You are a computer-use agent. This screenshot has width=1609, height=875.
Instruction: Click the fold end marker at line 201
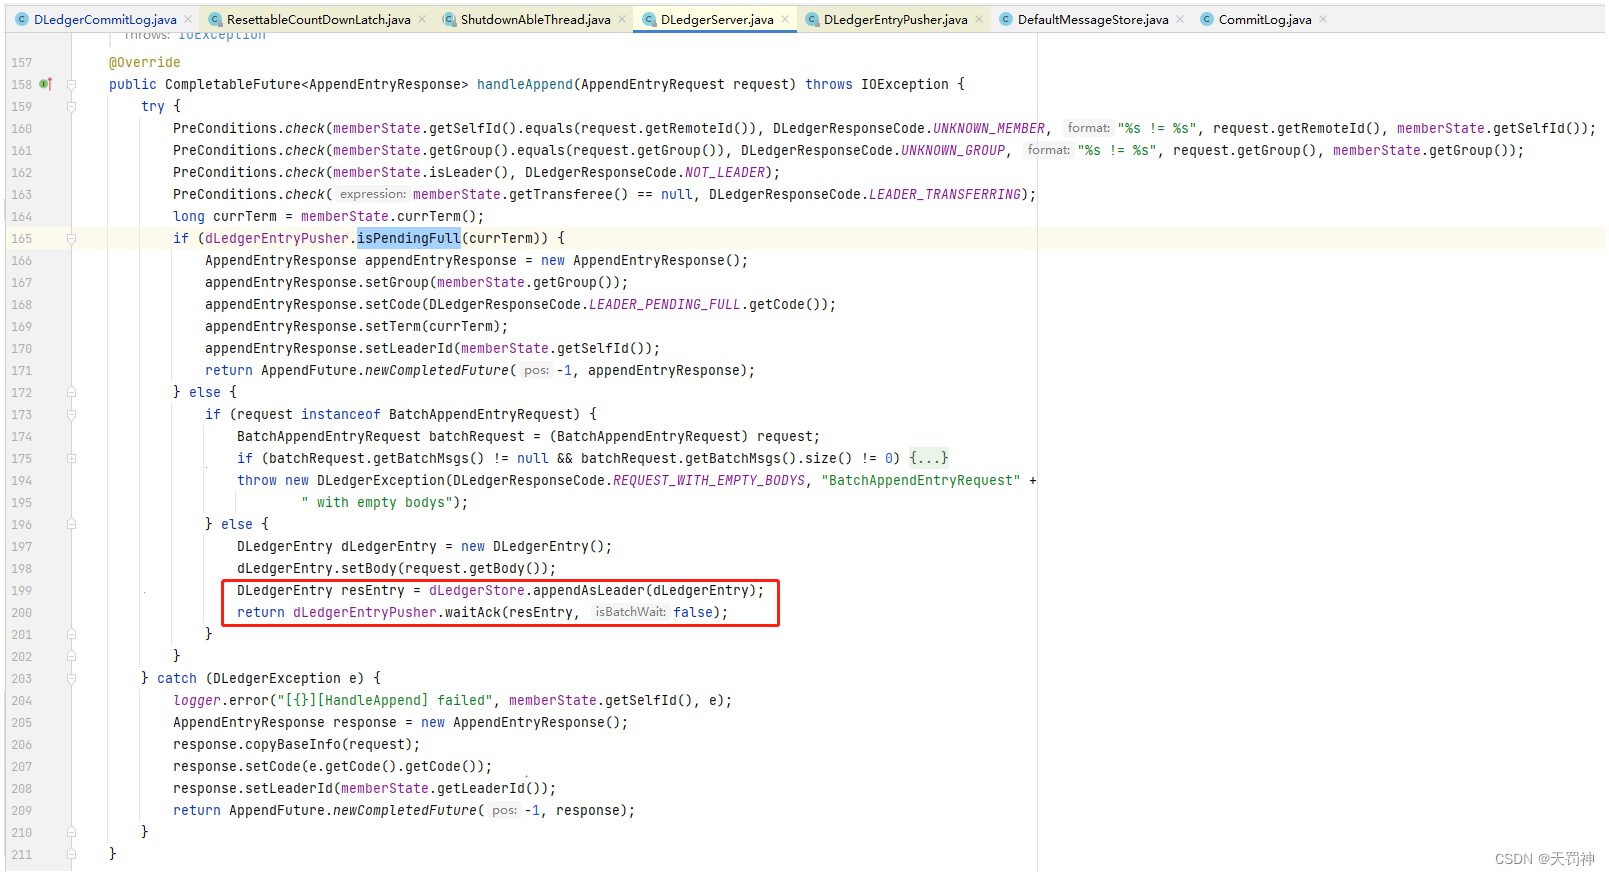coord(71,634)
